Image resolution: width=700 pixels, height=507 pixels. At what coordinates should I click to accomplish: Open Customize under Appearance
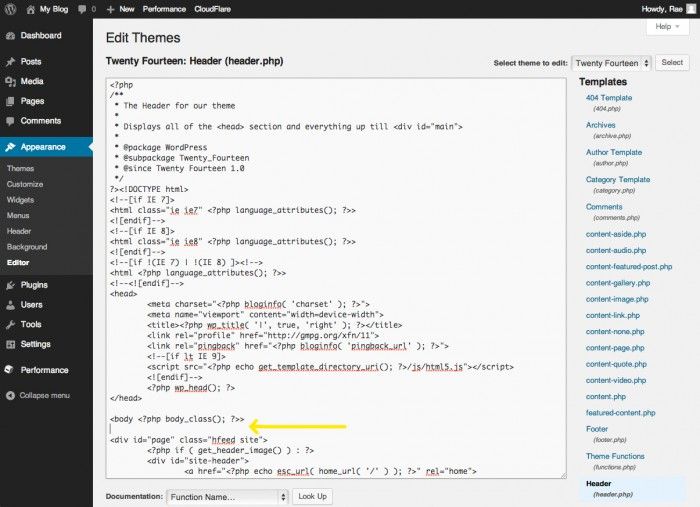point(25,184)
